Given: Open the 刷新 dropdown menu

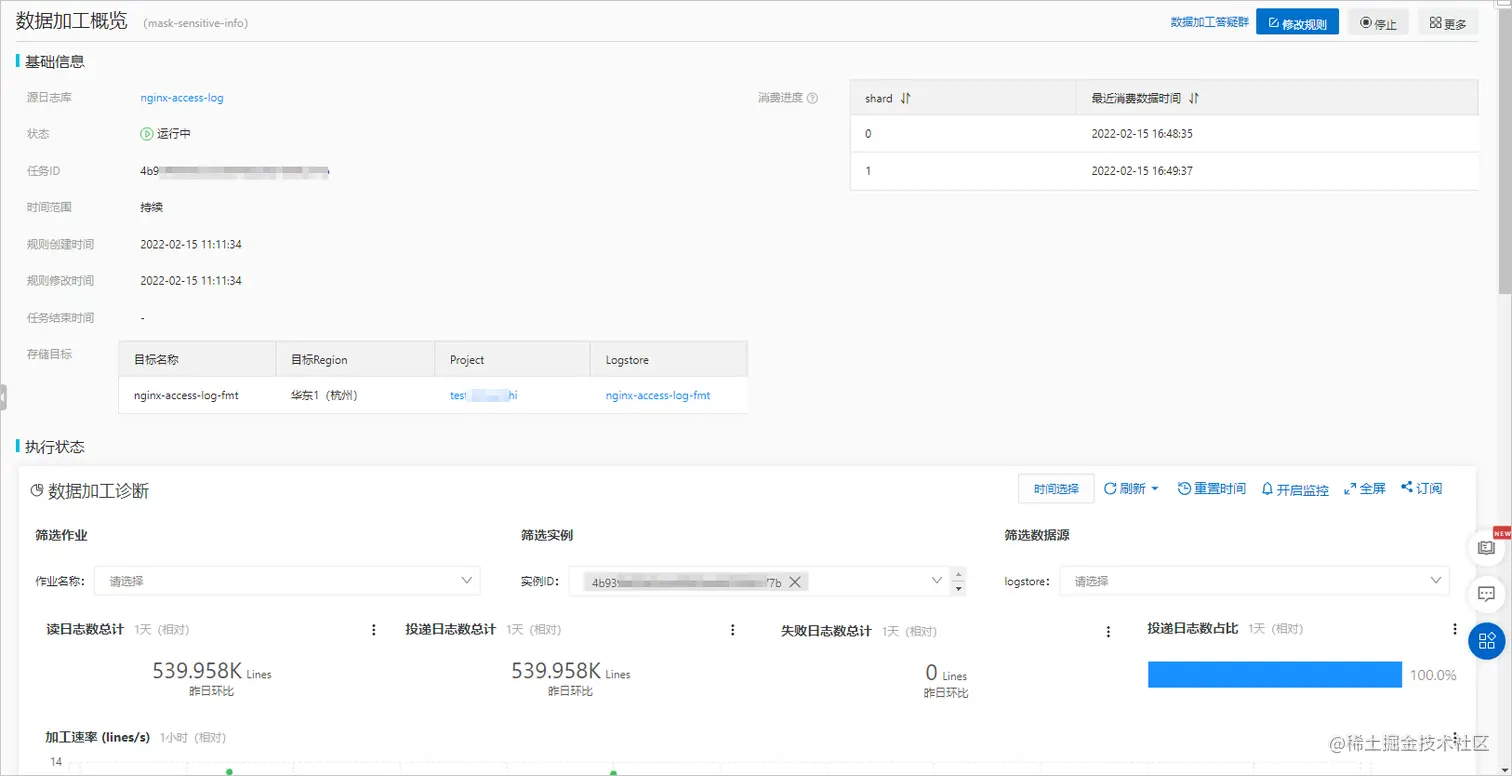Looking at the screenshot, I should 1131,489.
